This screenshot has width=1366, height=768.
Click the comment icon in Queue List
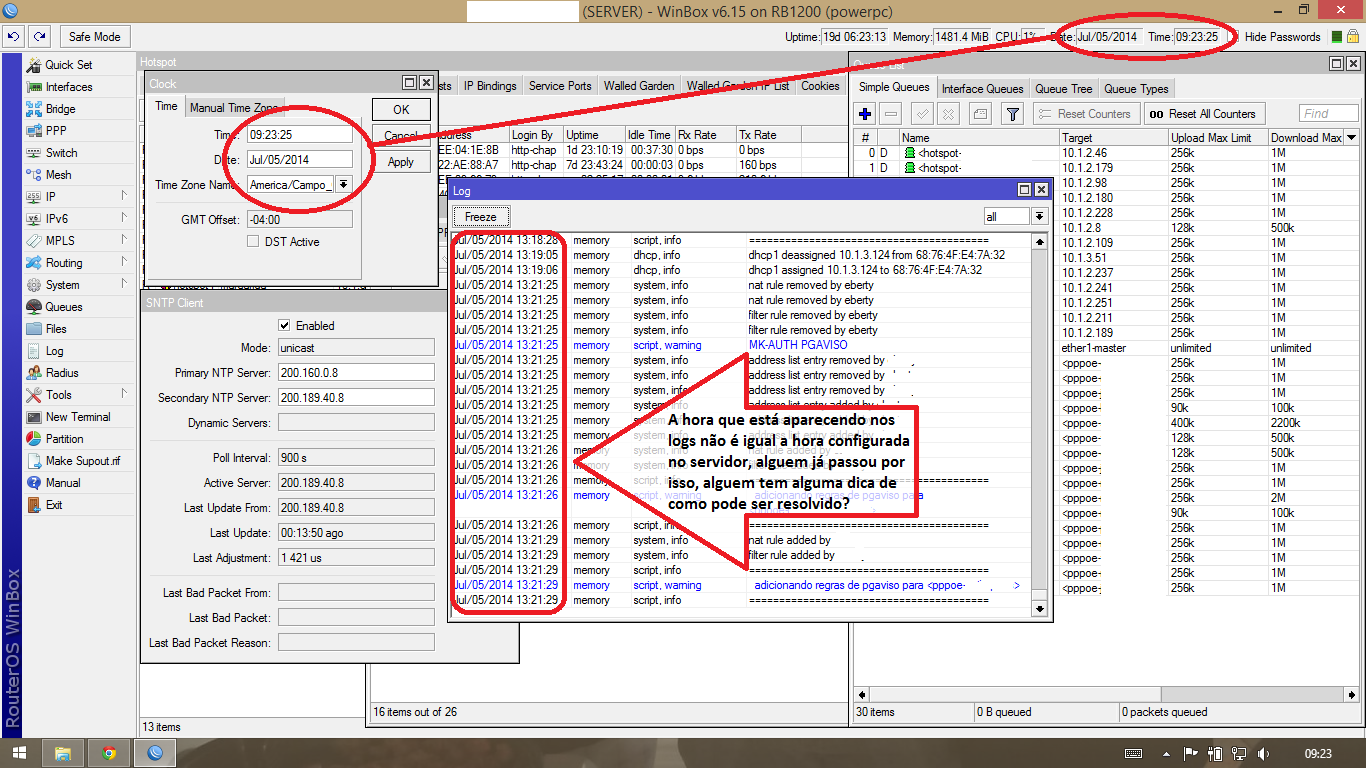tap(980, 114)
